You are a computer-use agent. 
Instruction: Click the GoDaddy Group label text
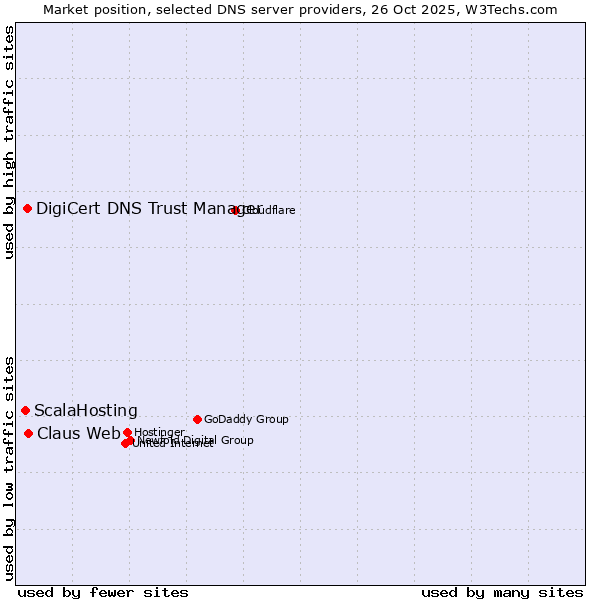coord(246,419)
